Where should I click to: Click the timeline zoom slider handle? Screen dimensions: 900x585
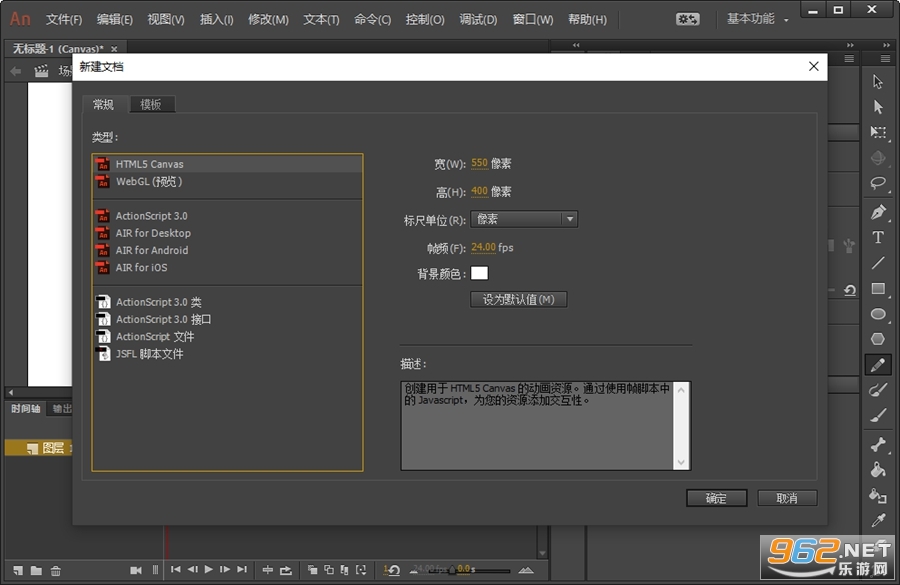pos(452,570)
